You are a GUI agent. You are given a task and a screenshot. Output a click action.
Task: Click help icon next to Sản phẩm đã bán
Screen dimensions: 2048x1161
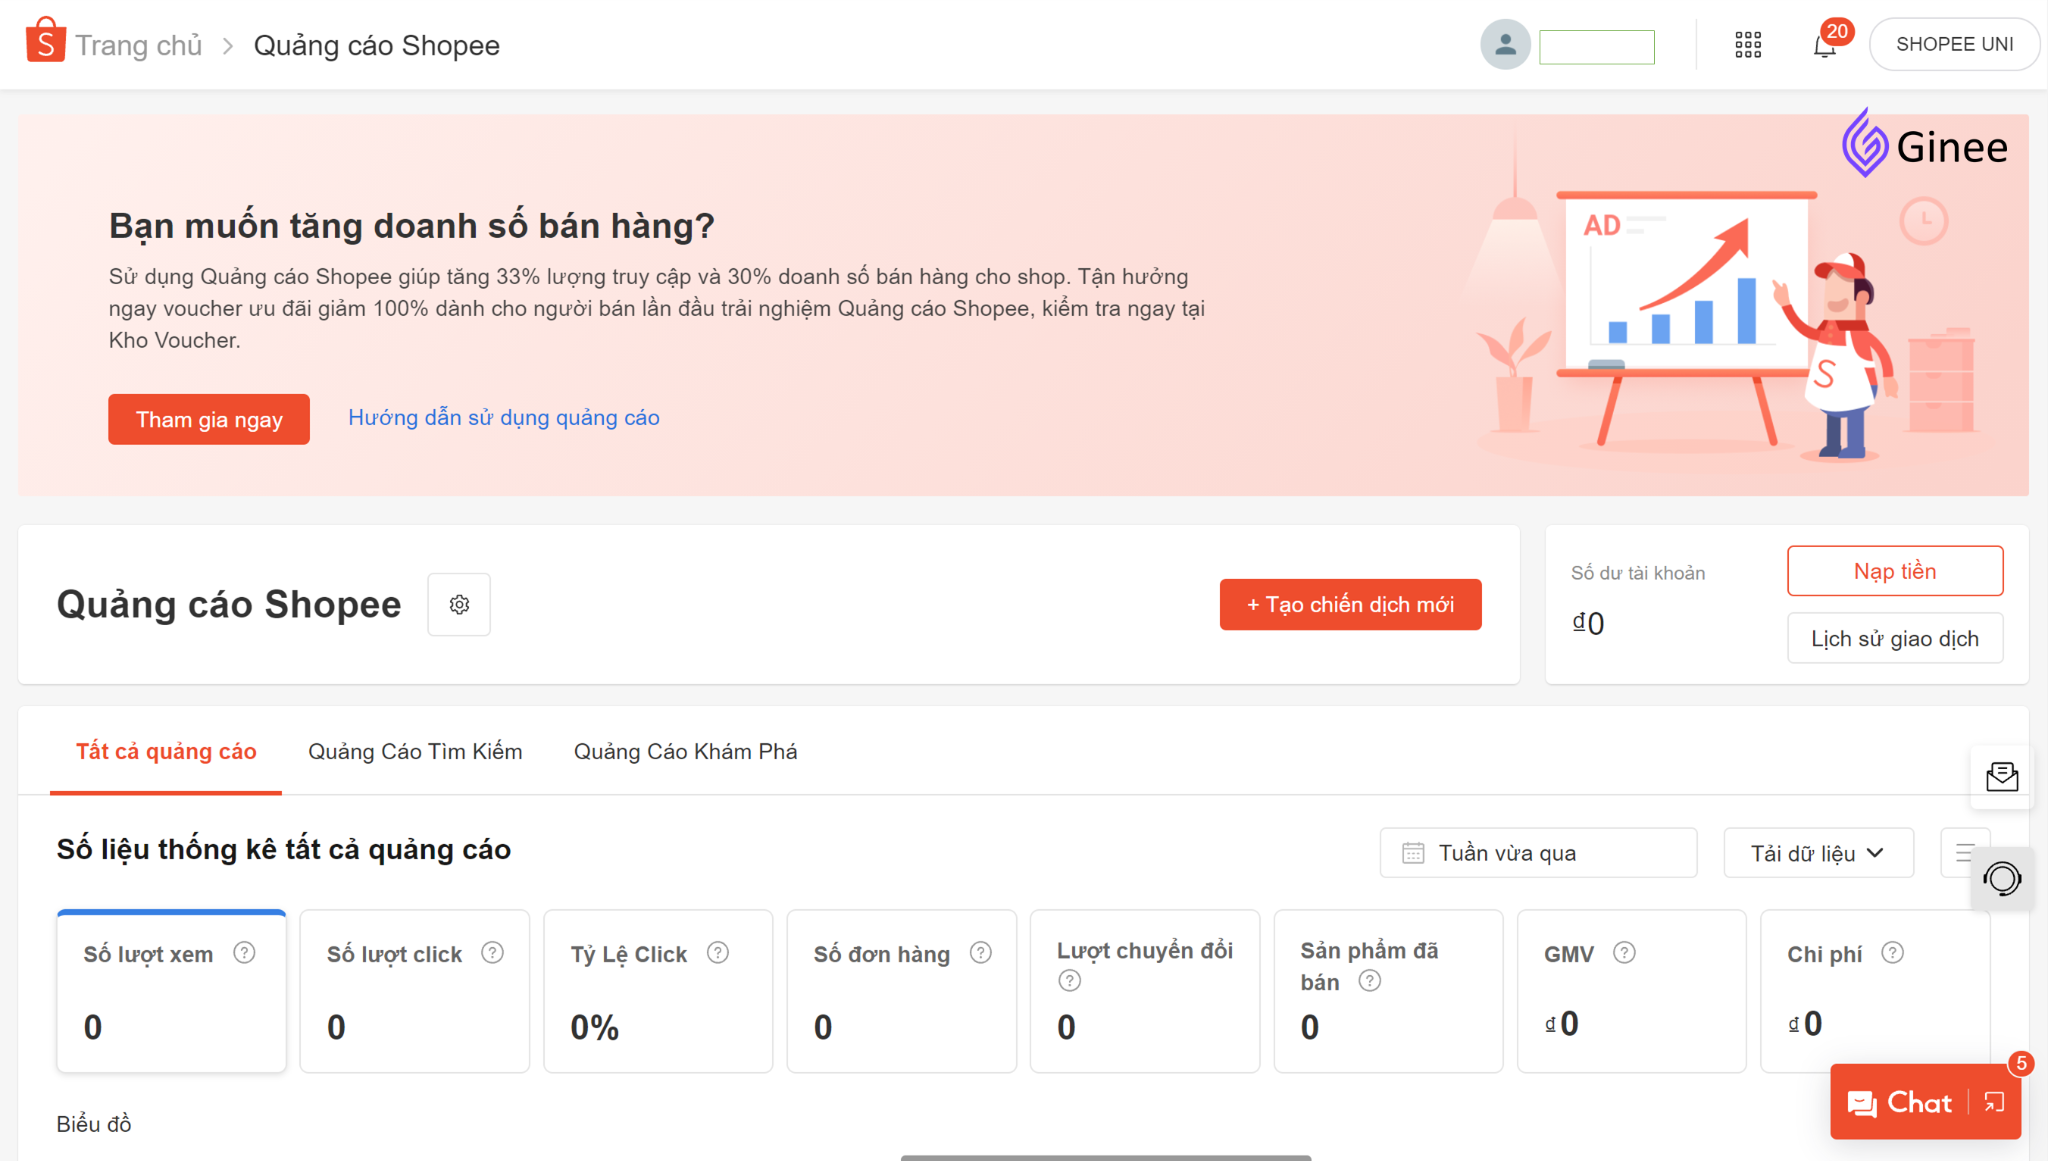1370,981
